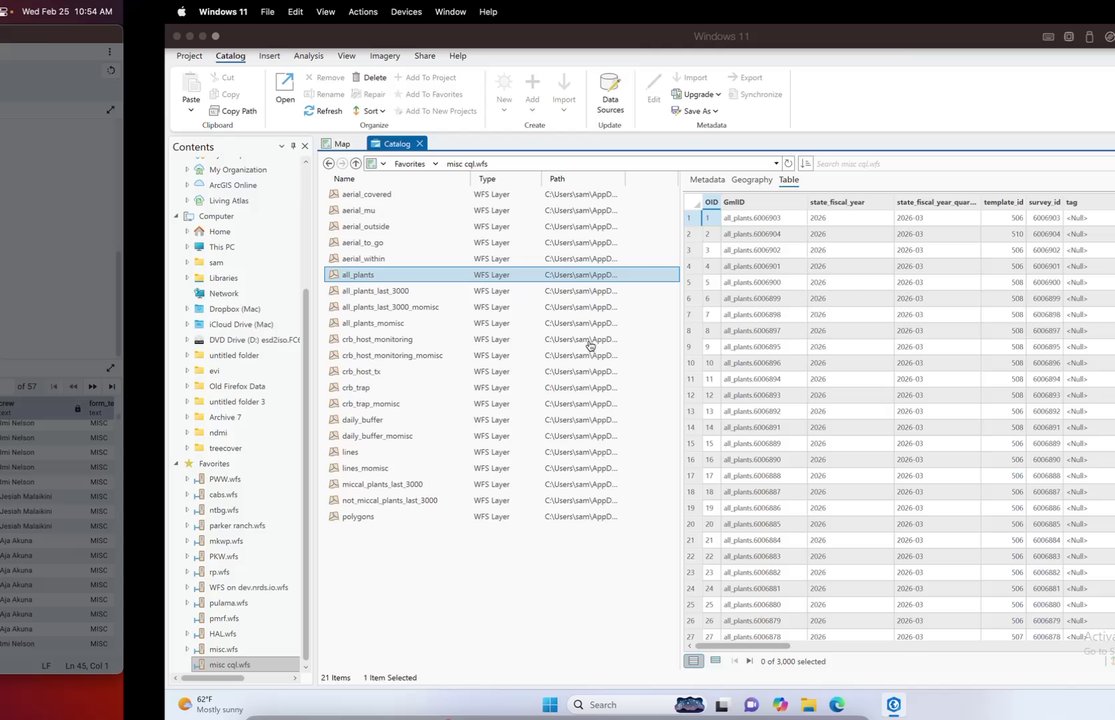Pin the Contents pane (auto hide)
This screenshot has width=1115, height=720.
pyautogui.click(x=293, y=146)
